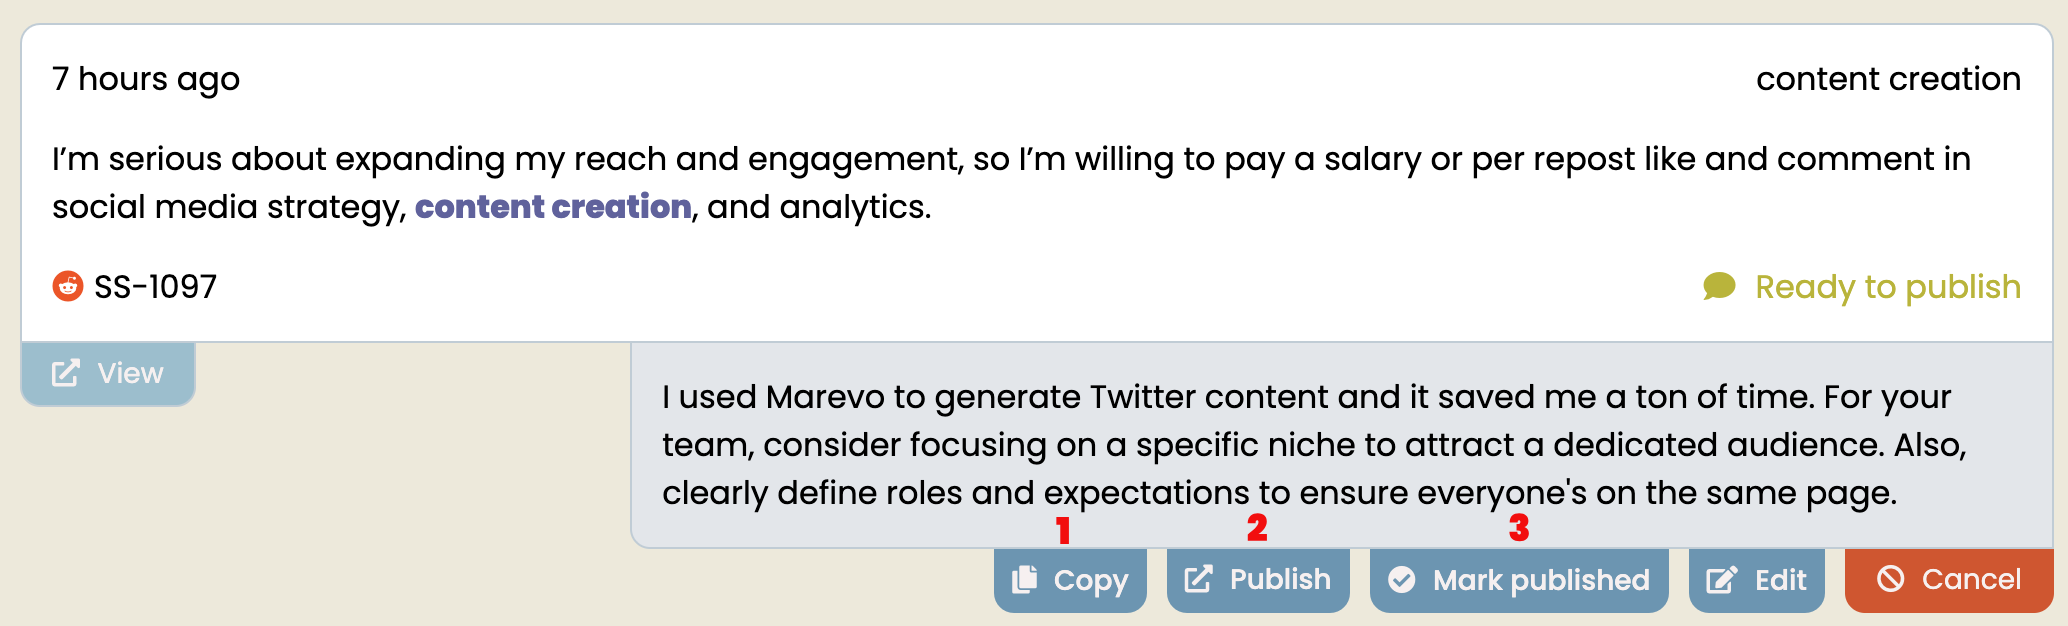
Task: Click the checkmark circle icon on Mark published
Action: coord(1402,579)
